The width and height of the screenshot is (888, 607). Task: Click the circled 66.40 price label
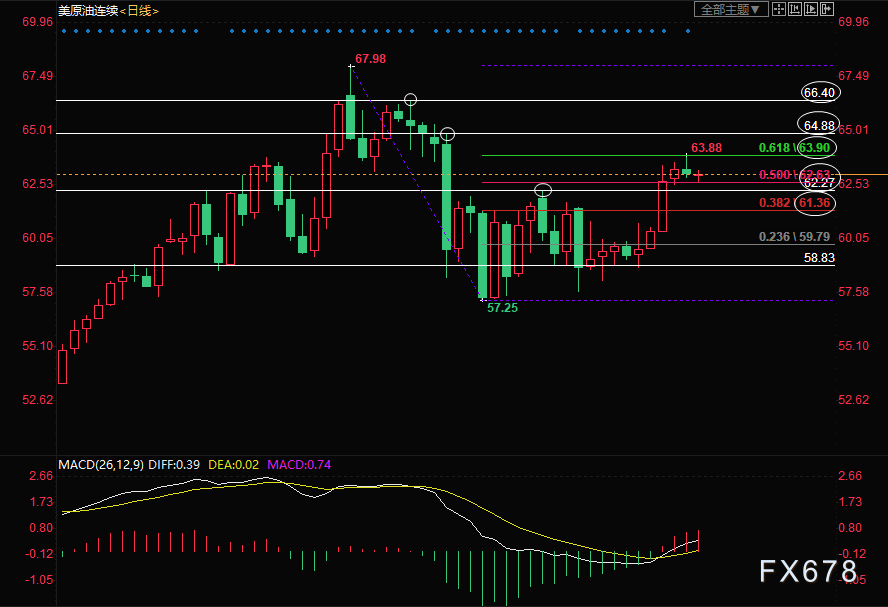pyautogui.click(x=819, y=93)
